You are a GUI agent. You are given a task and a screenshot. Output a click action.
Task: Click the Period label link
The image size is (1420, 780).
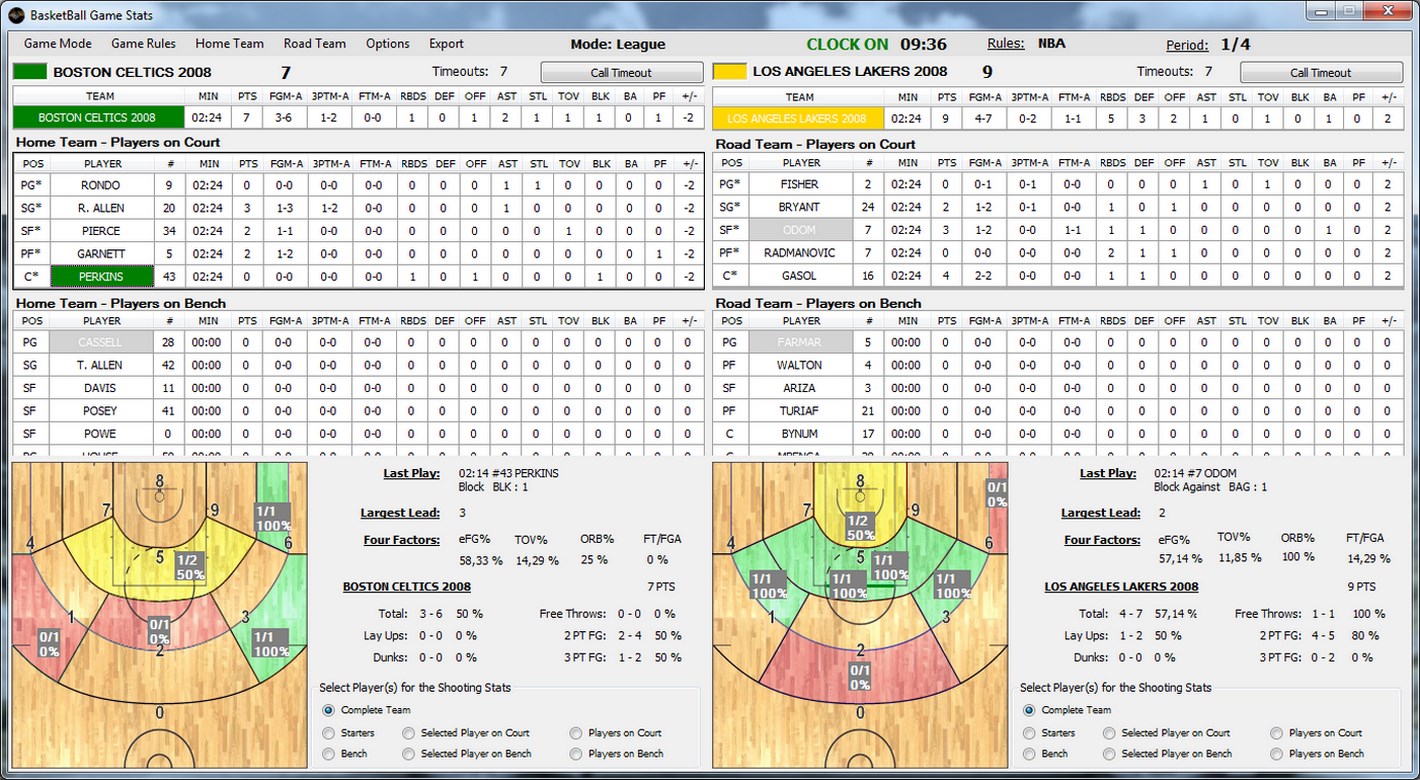pos(1187,45)
